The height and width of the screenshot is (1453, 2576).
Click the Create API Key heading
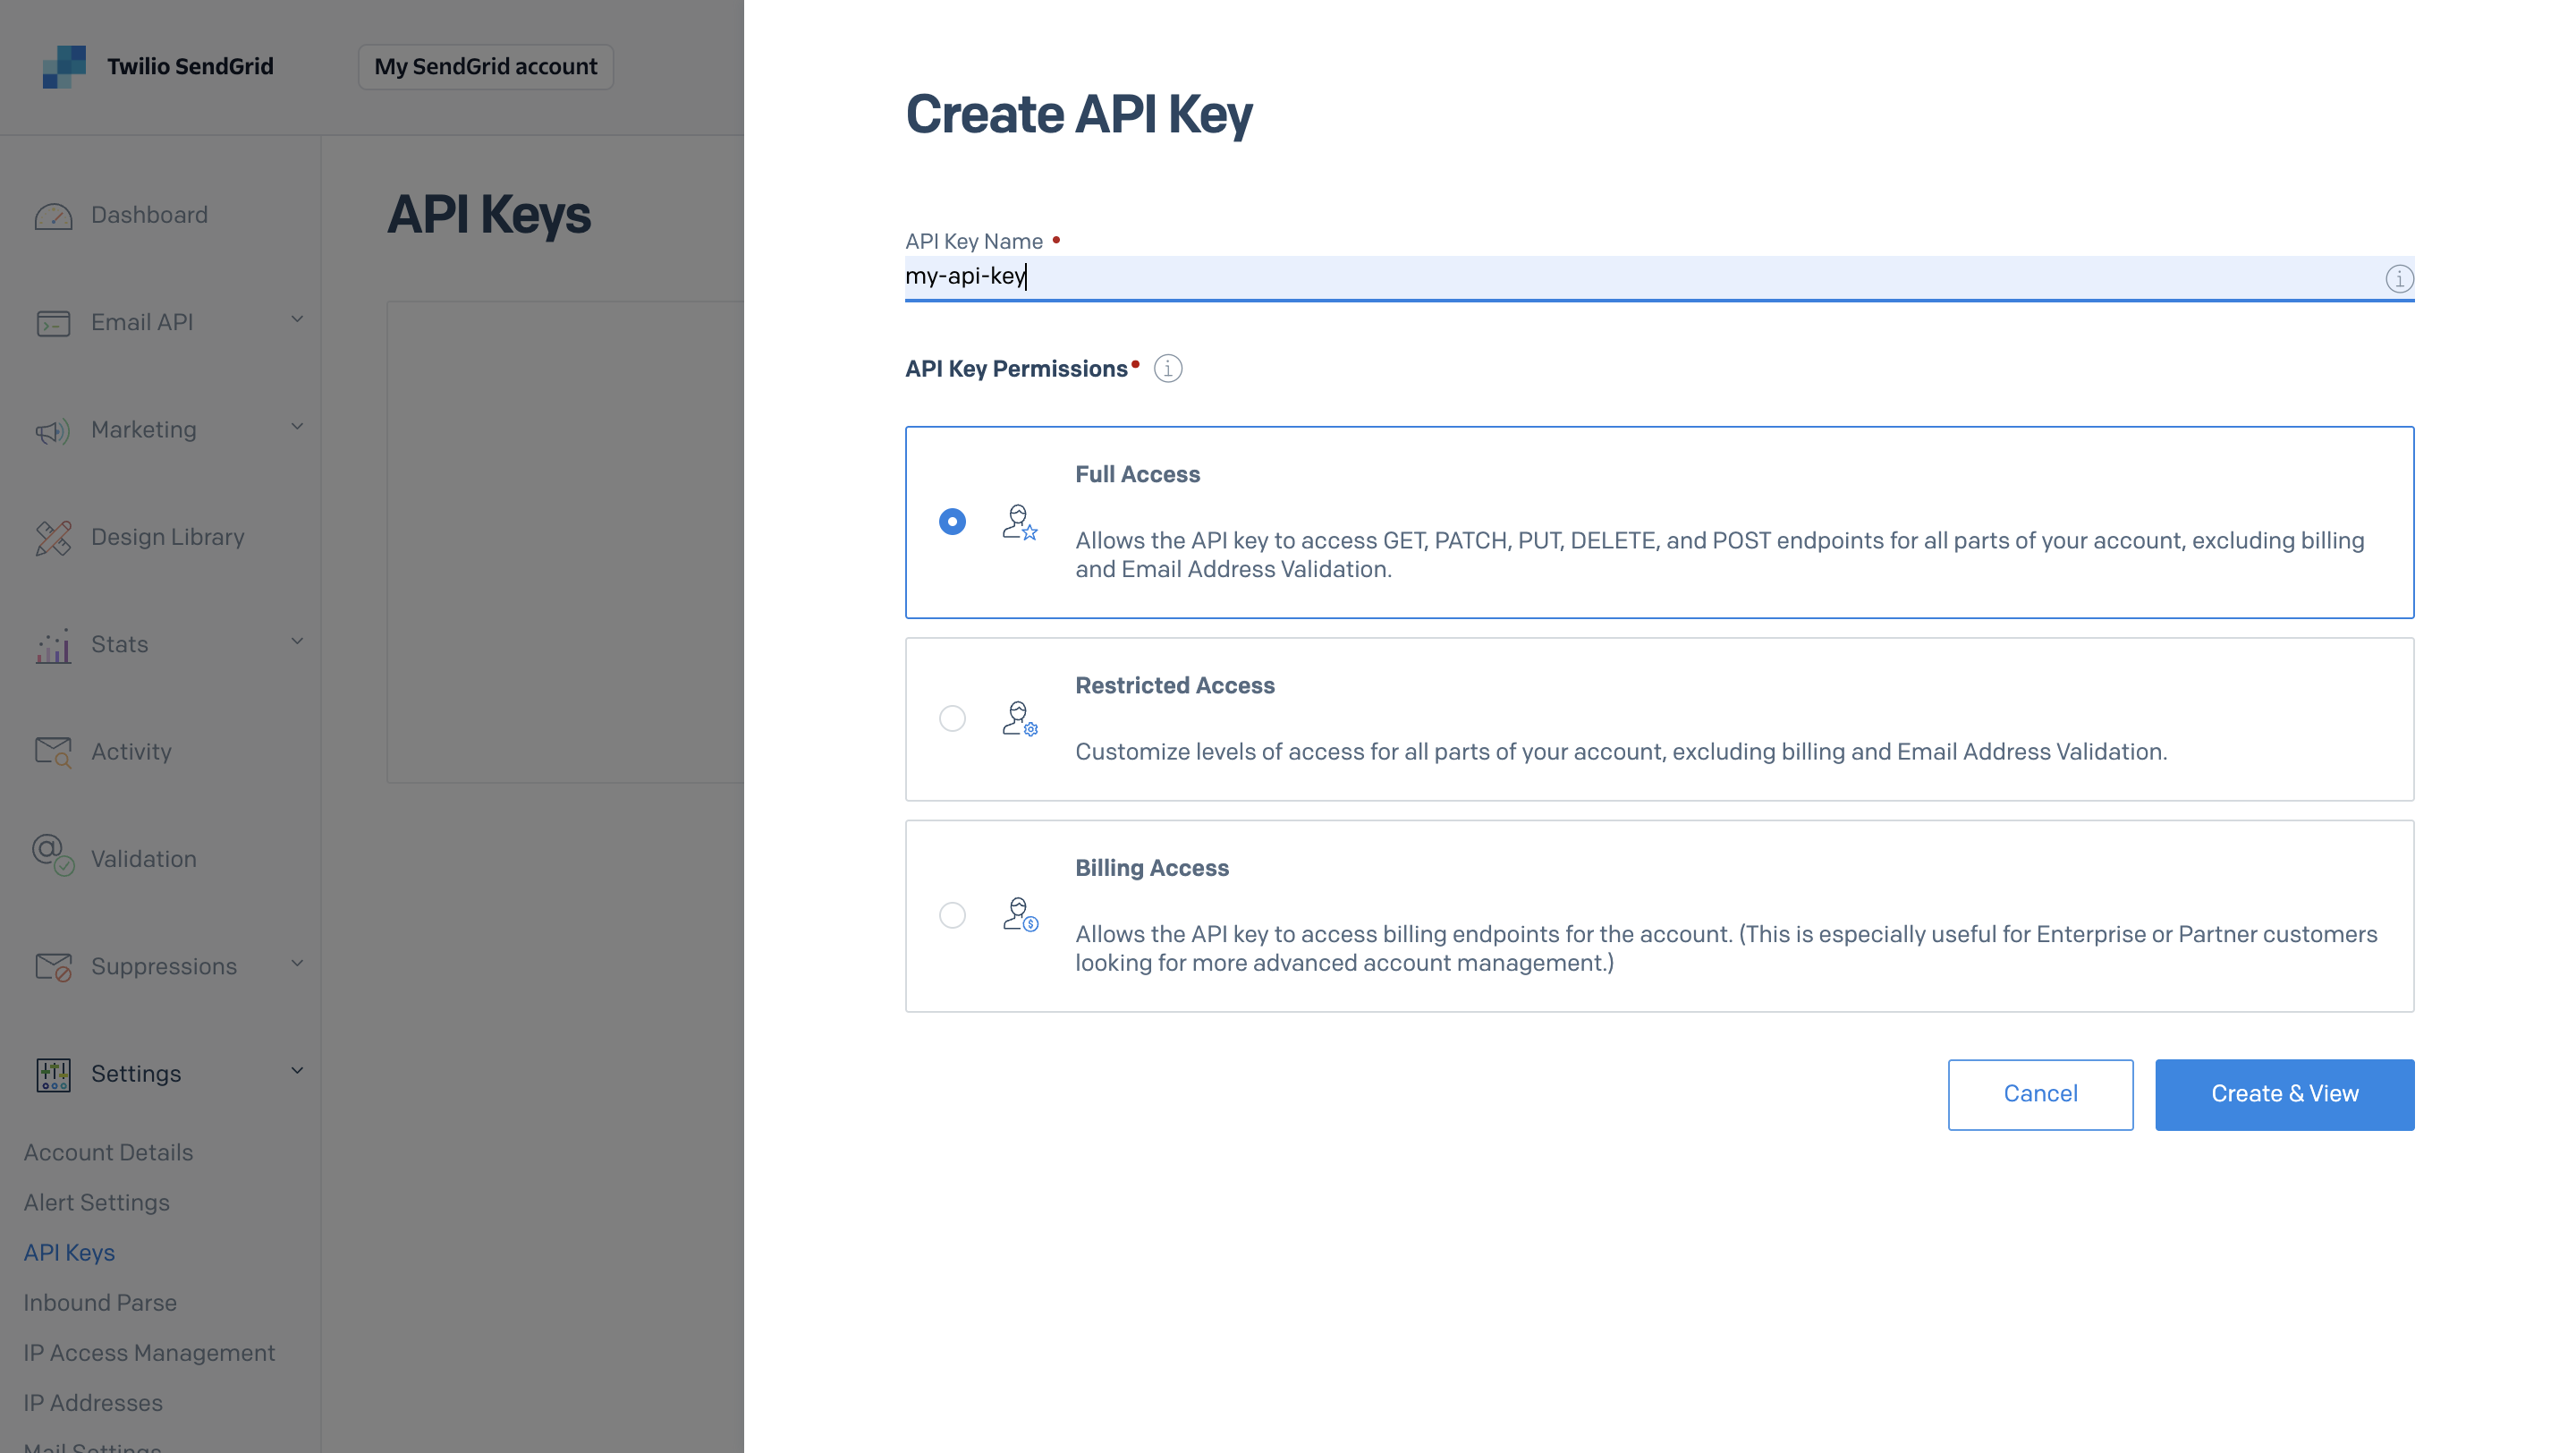1078,114
